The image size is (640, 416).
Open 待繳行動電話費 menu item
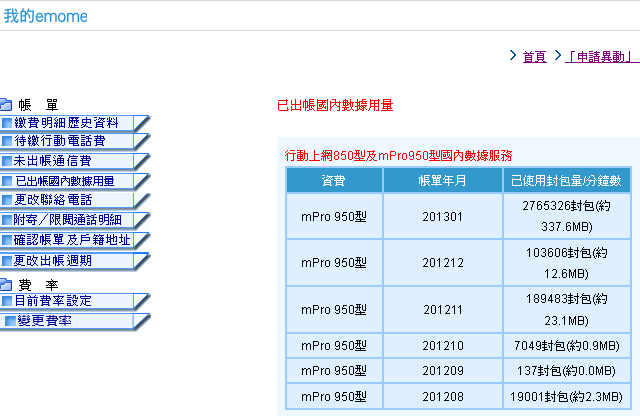(75, 141)
